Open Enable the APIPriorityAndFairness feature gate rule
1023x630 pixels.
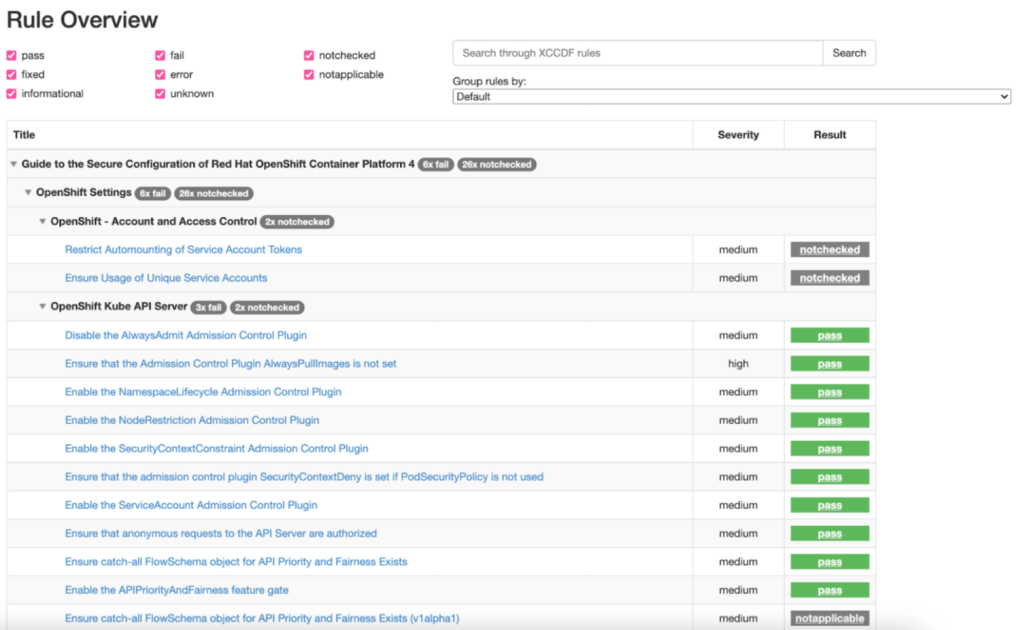click(x=177, y=590)
